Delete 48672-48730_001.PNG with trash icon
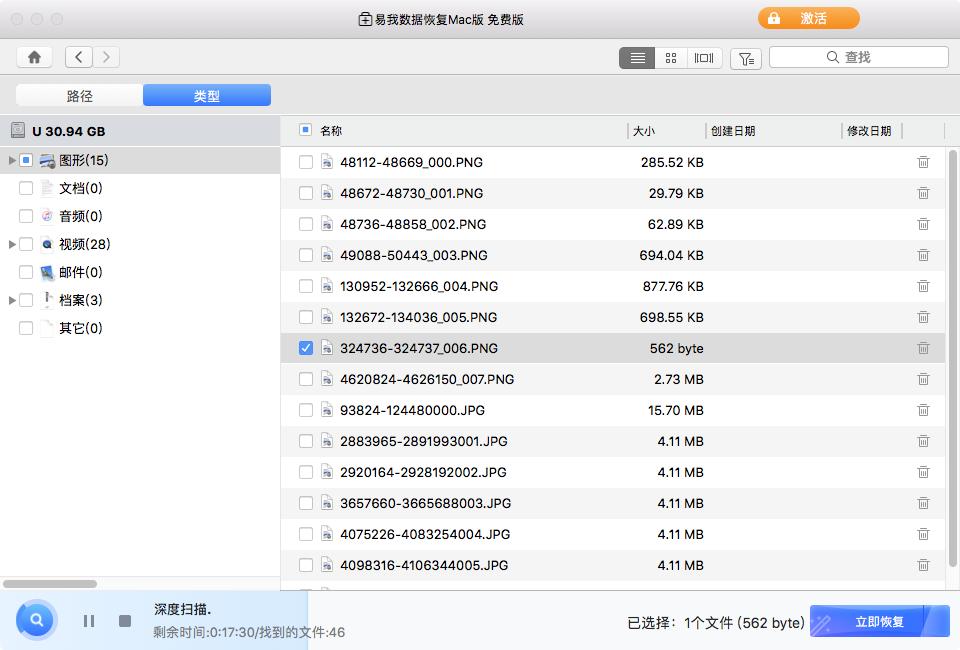This screenshot has height=650, width=960. pyautogui.click(x=922, y=193)
